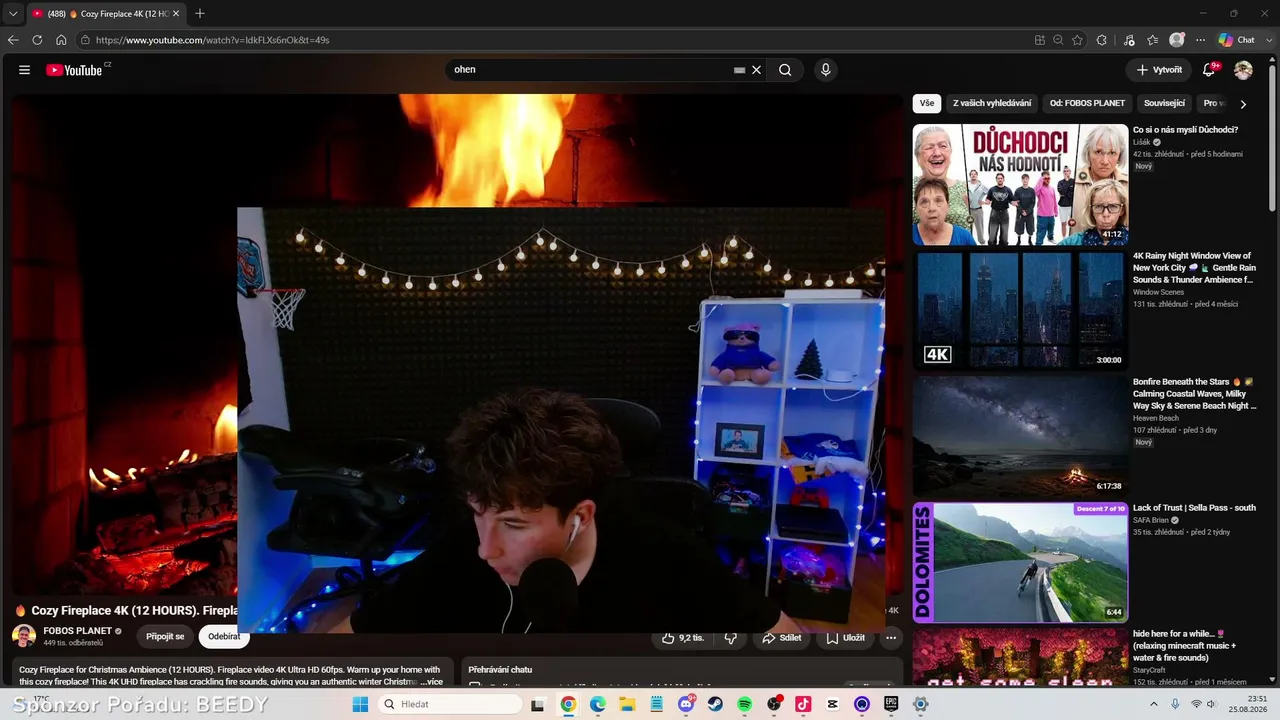Open the YouTube account avatar menu
Viewport: 1280px width, 720px height.
(x=1243, y=70)
